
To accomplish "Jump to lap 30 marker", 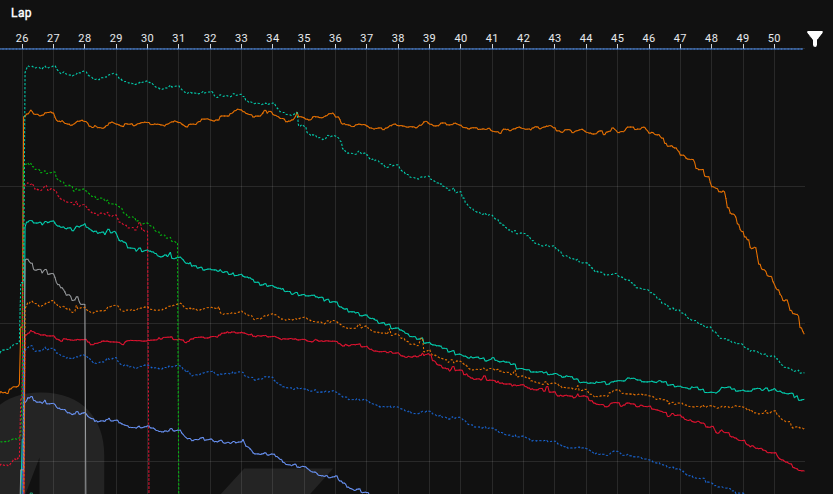I will coord(147,38).
